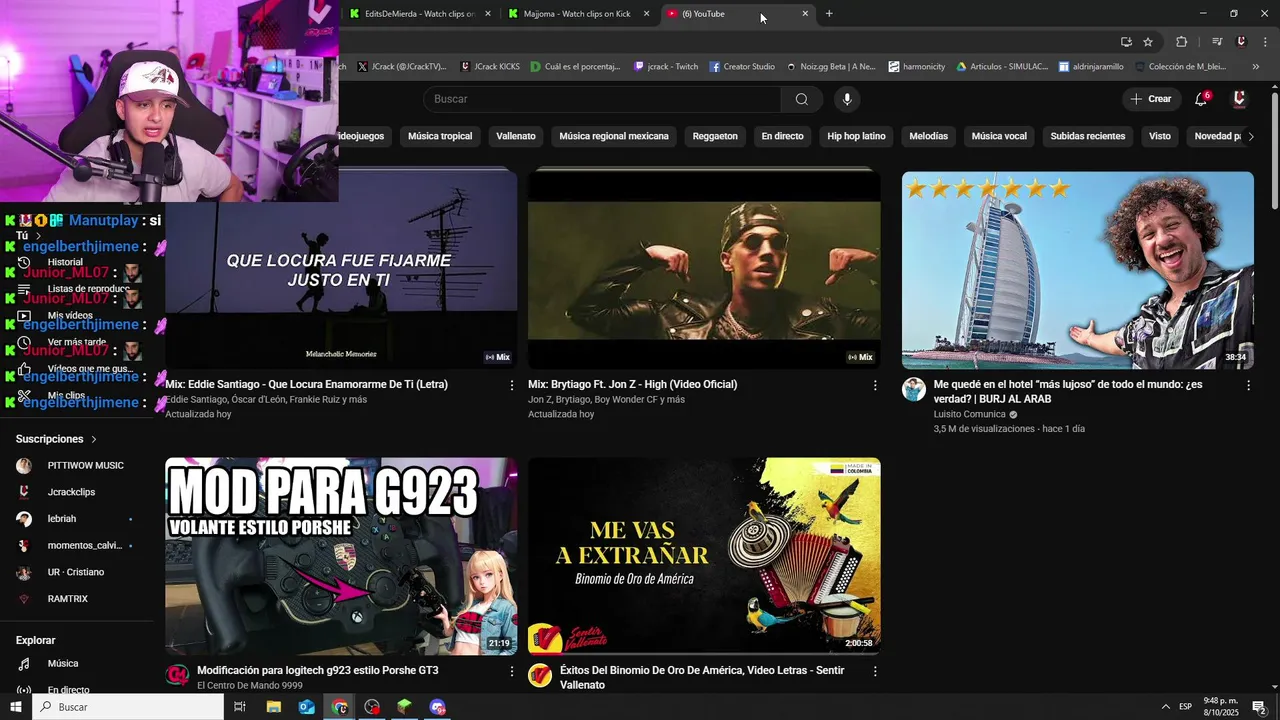Filter by the Subidas recientes chip
The width and height of the screenshot is (1280, 720).
[1088, 136]
